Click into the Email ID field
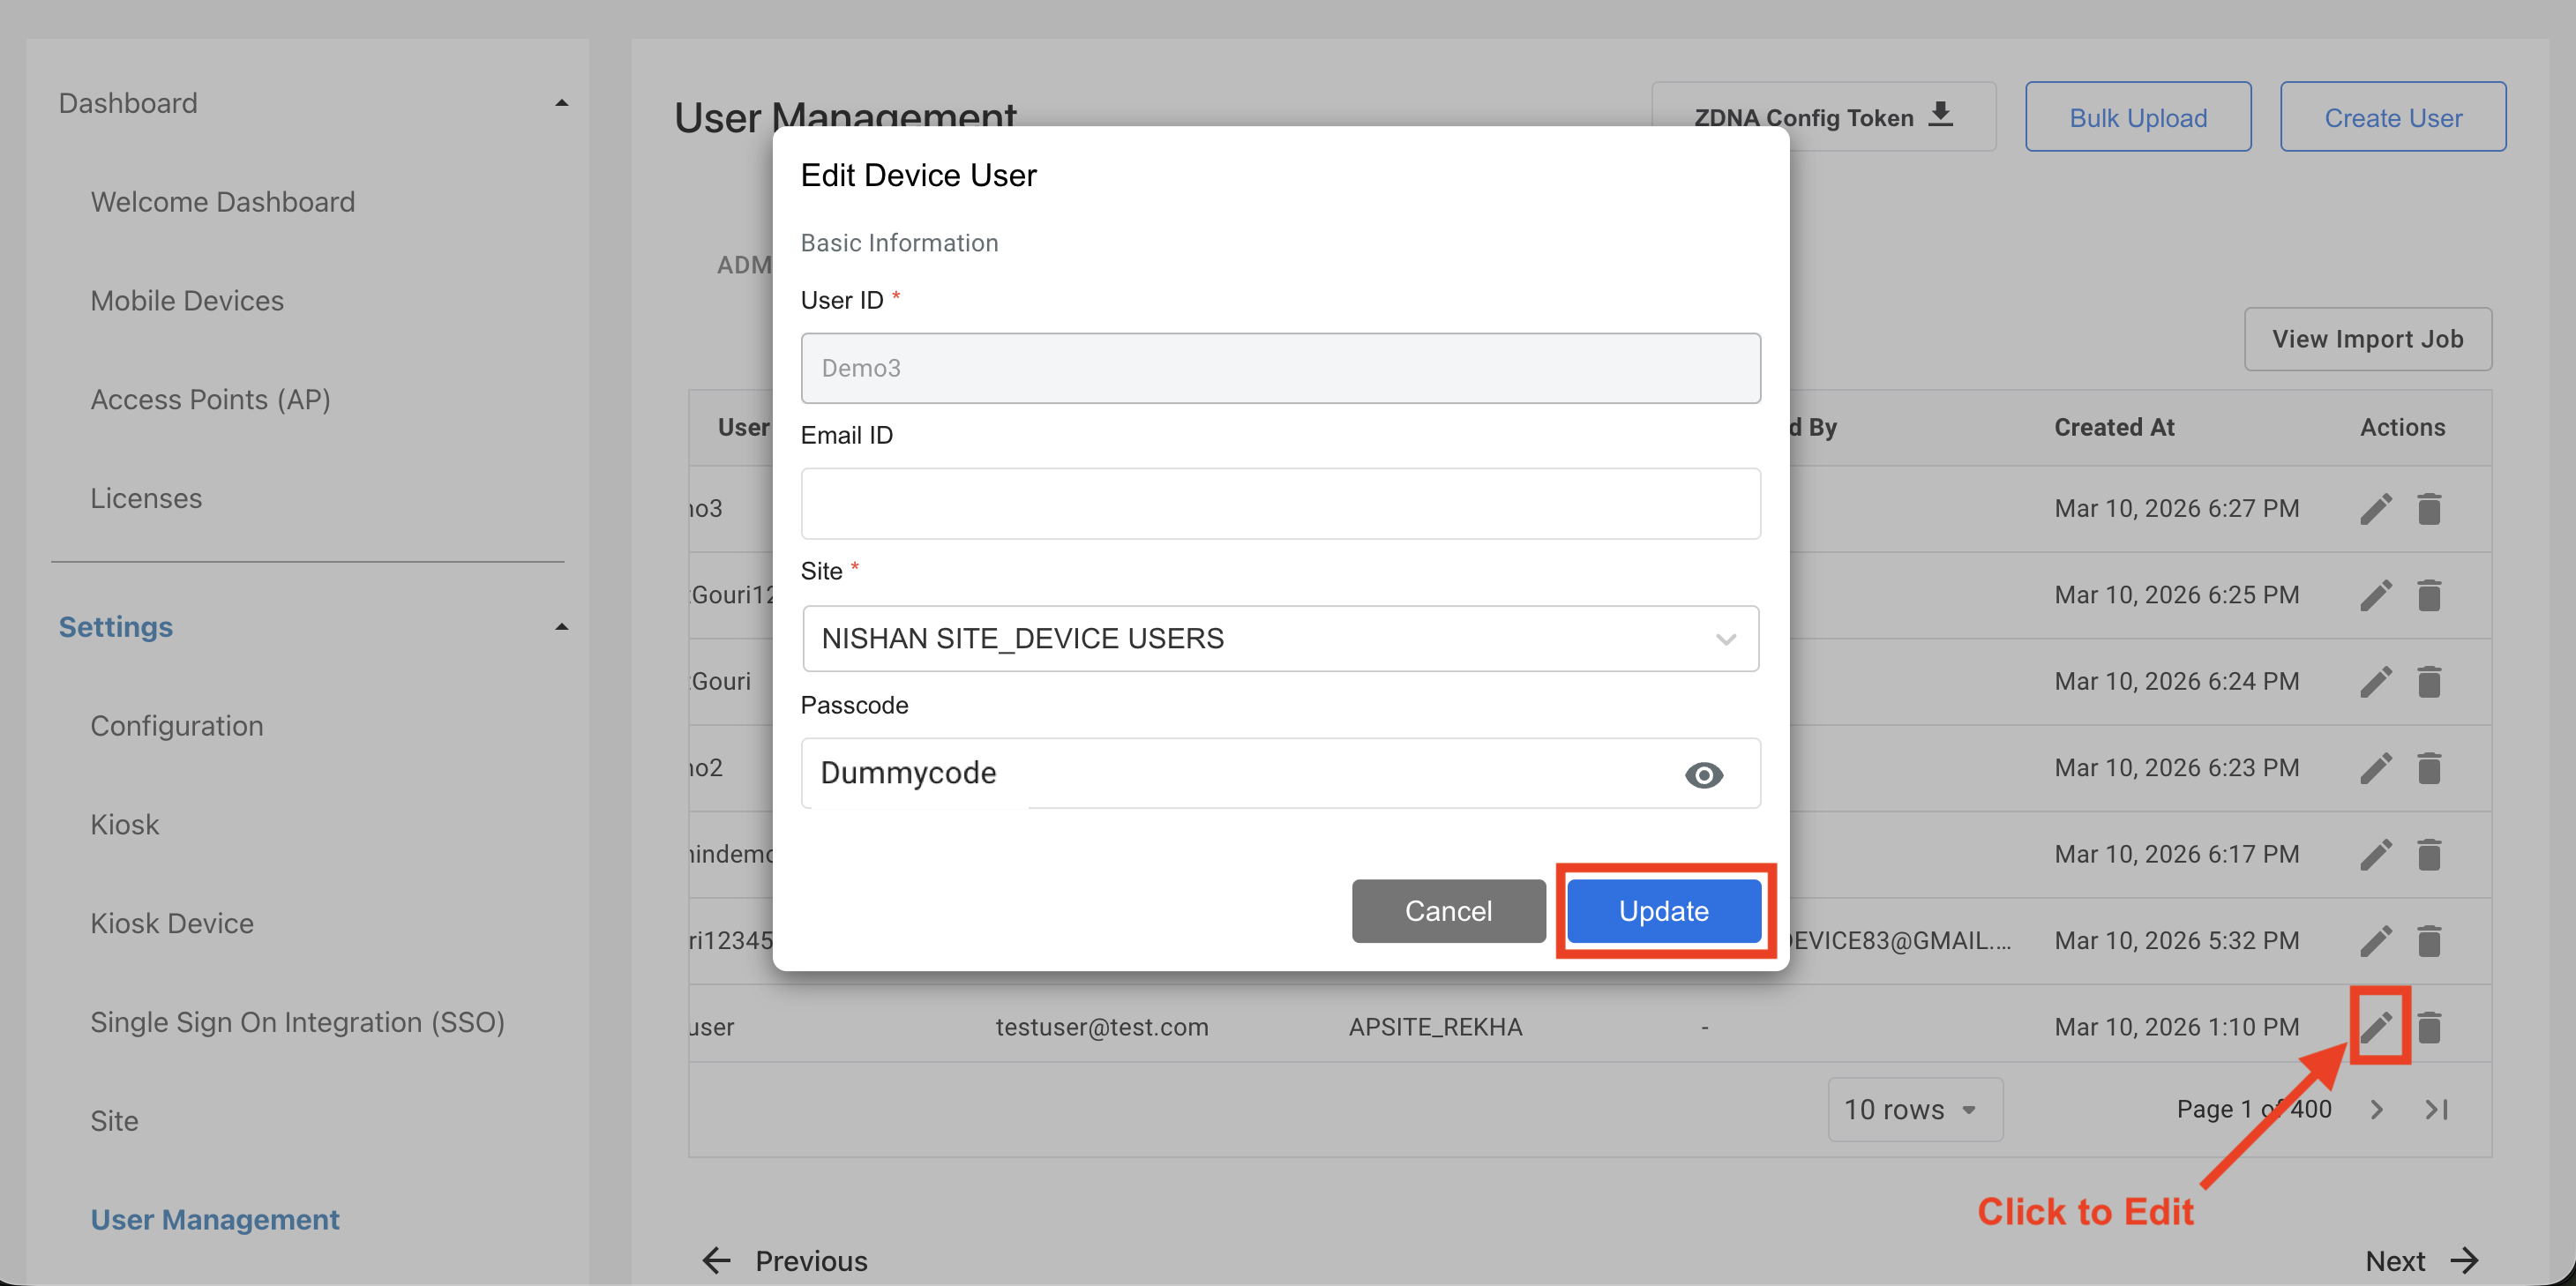2576x1286 pixels. pyautogui.click(x=1280, y=503)
